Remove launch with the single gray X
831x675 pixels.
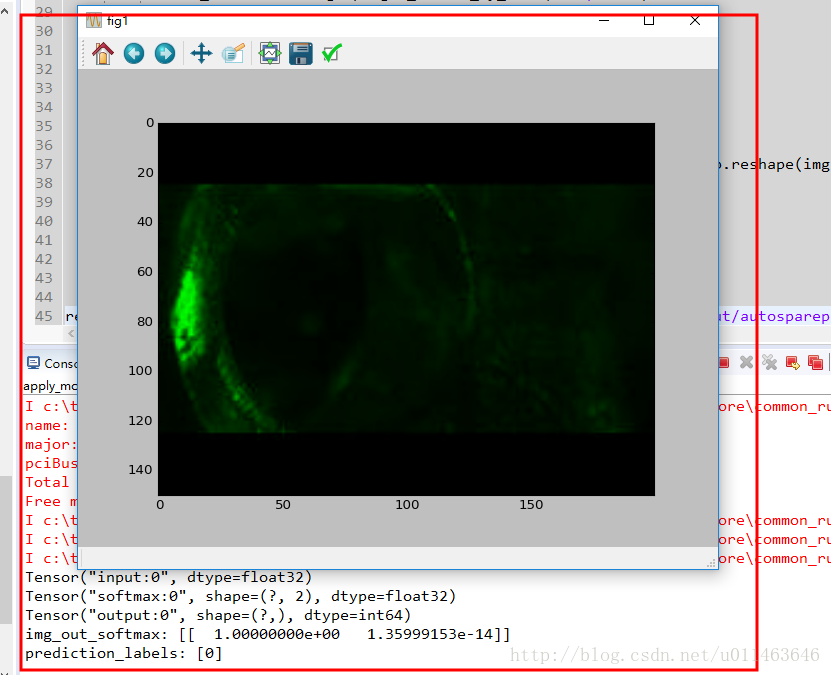[x=746, y=362]
